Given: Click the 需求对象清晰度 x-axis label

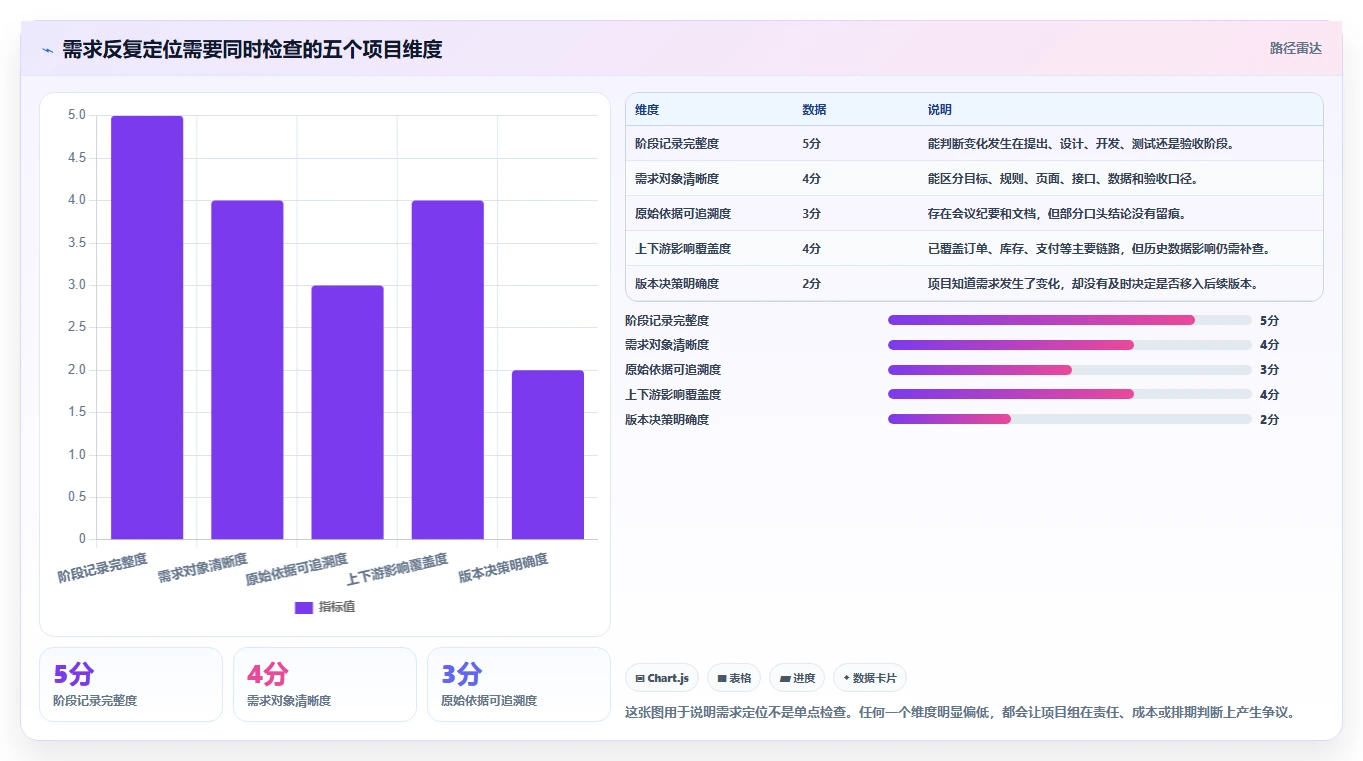Looking at the screenshot, I should pos(202,567).
